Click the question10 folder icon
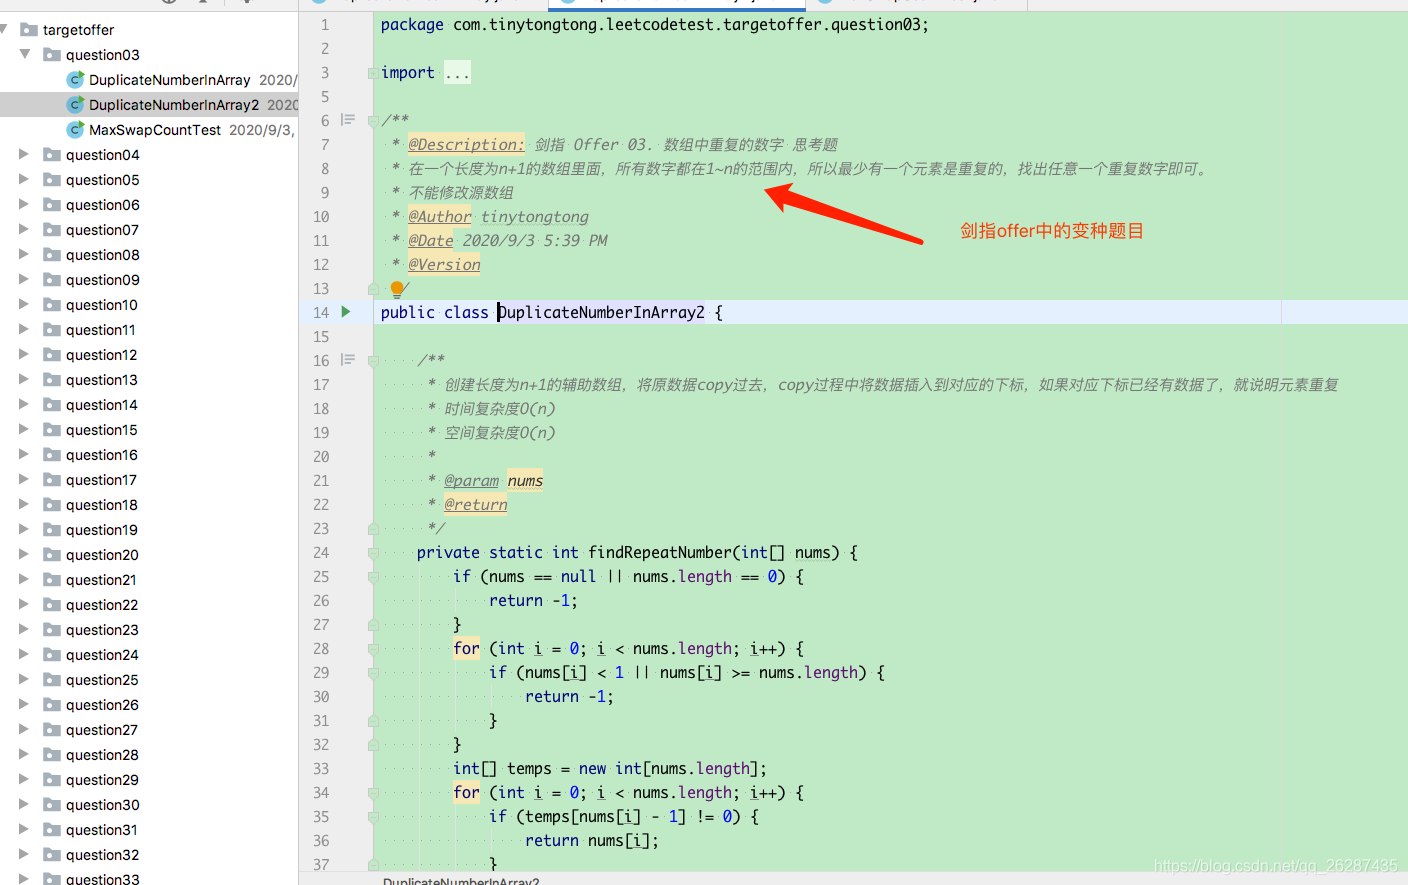The image size is (1408, 885). tap(52, 304)
